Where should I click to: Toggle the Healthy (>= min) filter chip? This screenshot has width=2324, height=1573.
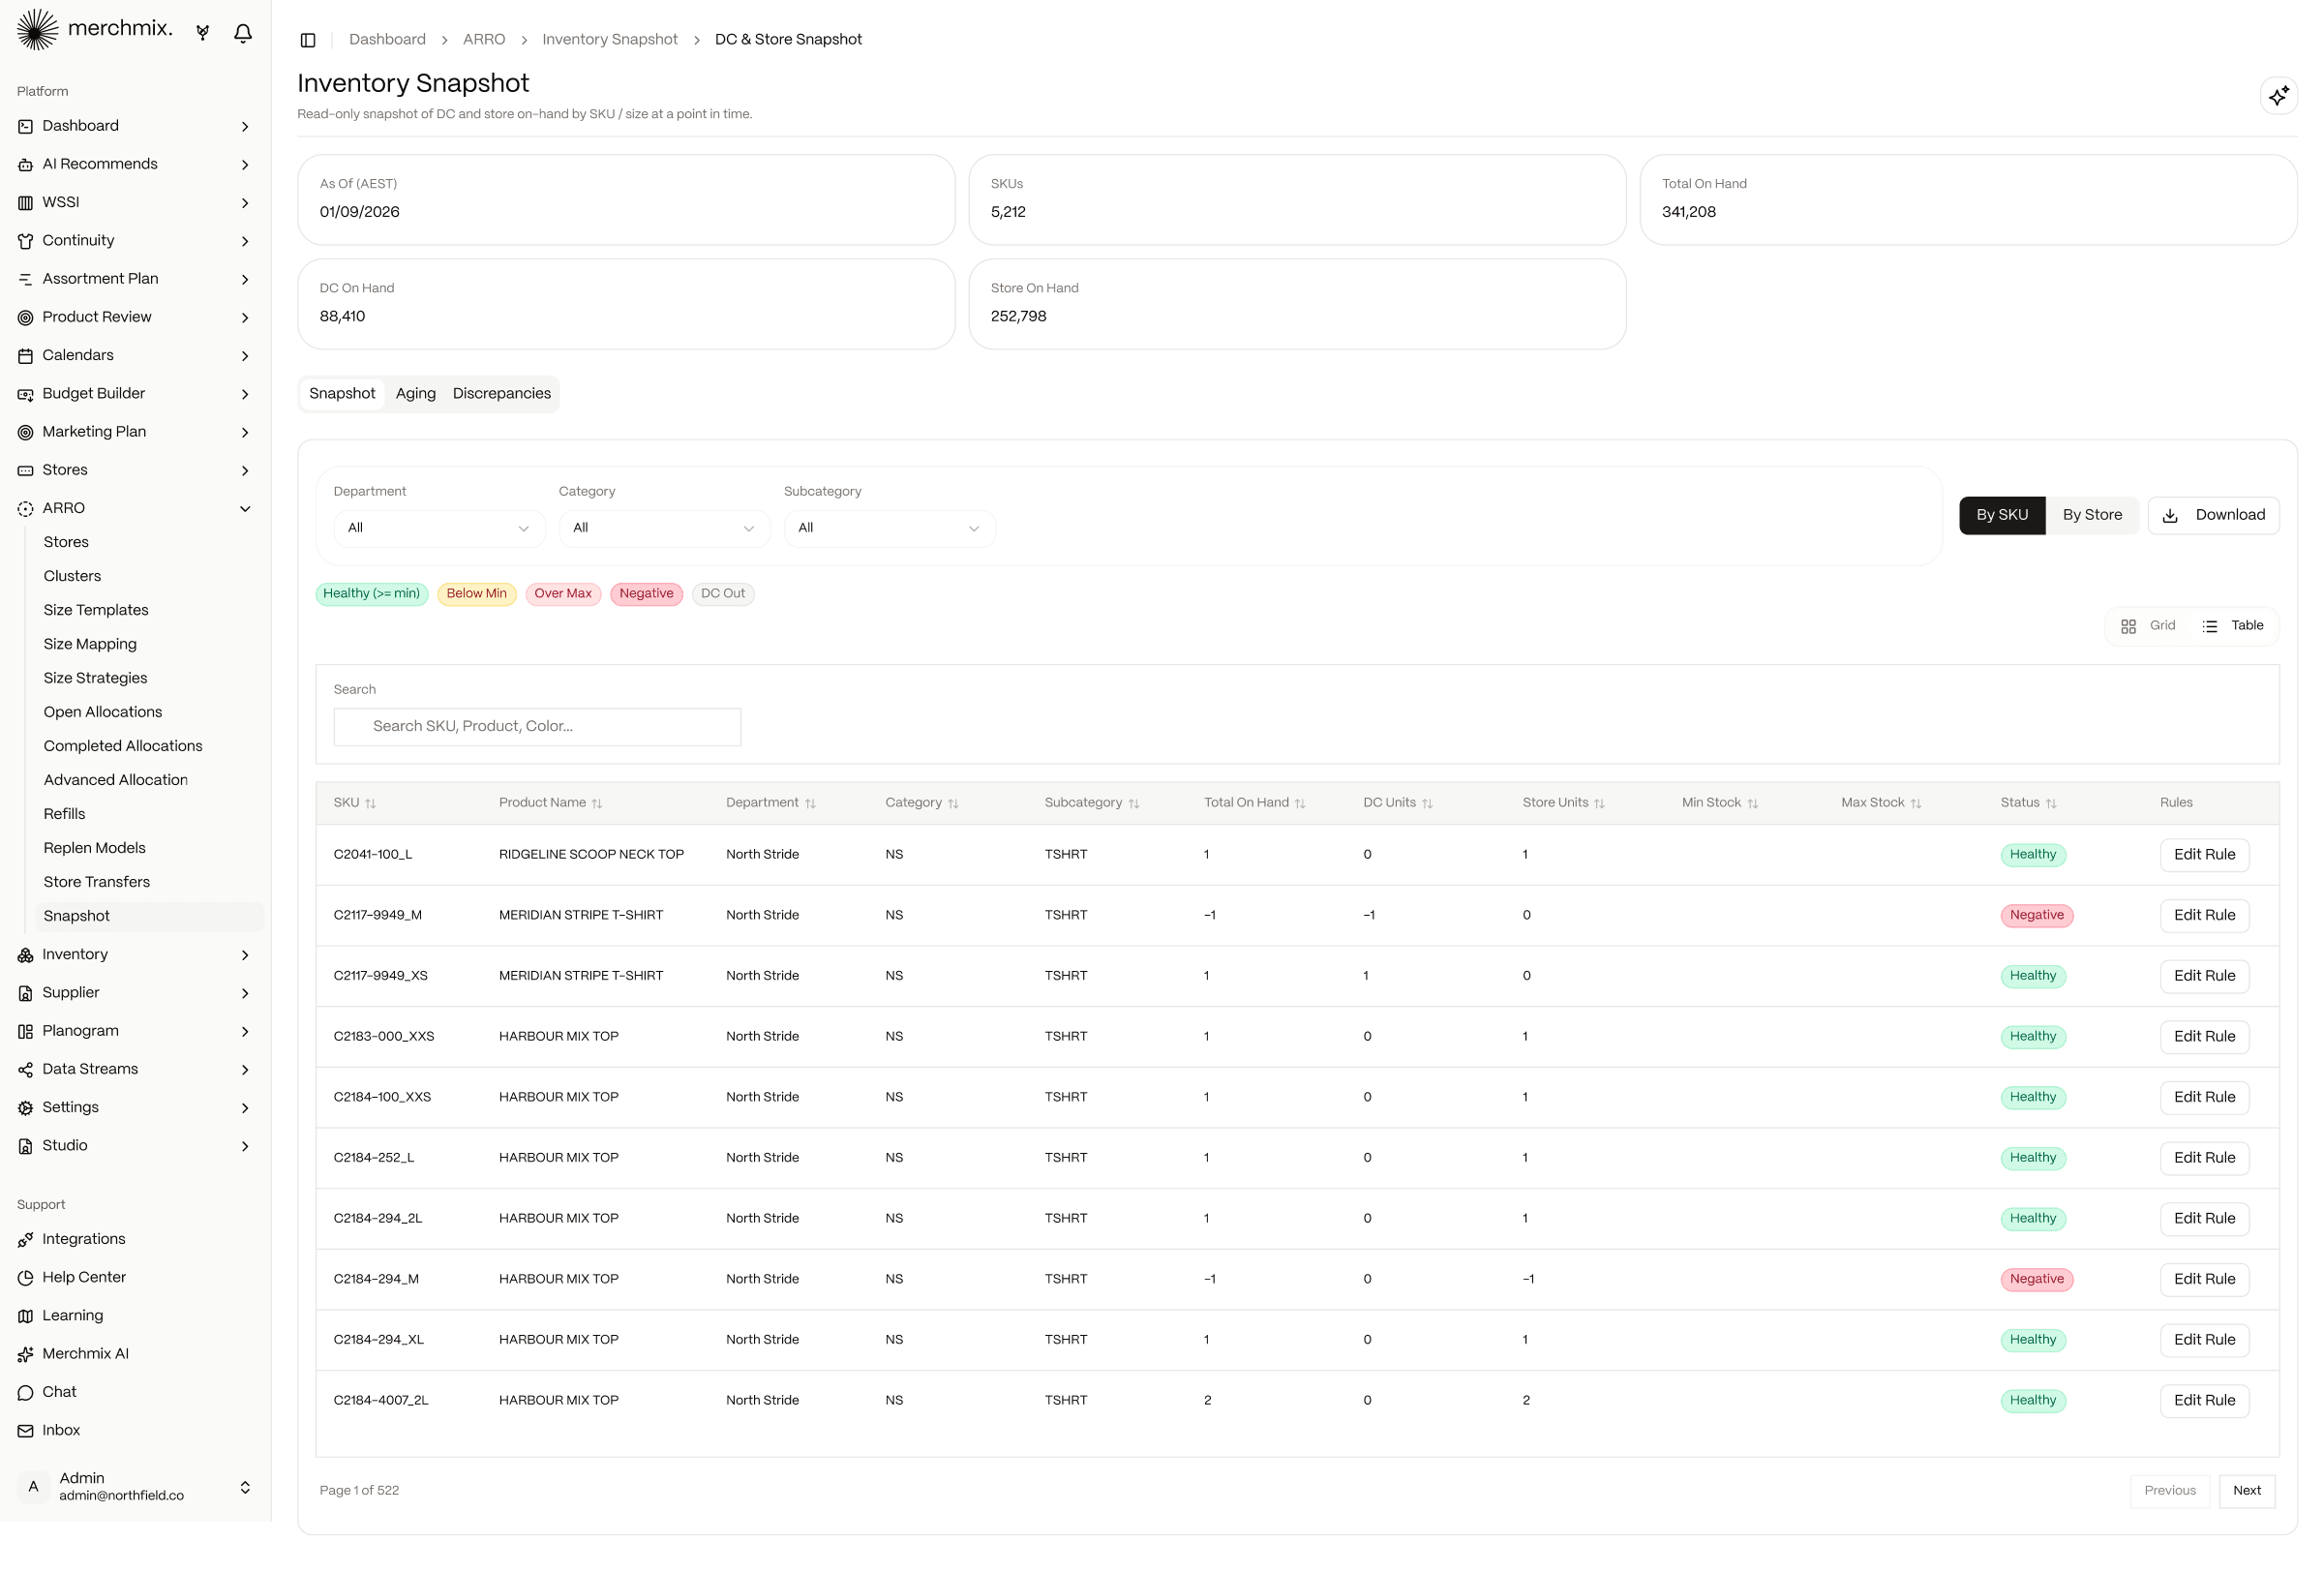tap(372, 594)
